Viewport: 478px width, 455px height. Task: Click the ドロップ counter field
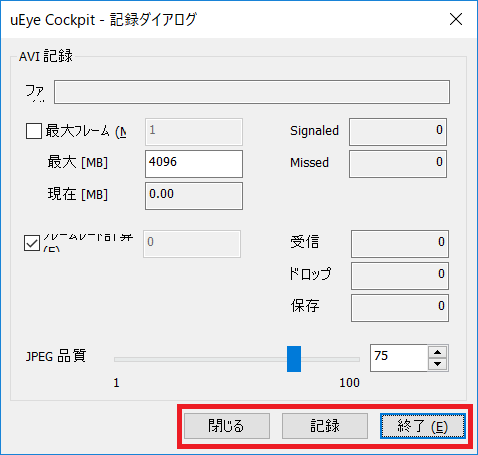[x=400, y=276]
